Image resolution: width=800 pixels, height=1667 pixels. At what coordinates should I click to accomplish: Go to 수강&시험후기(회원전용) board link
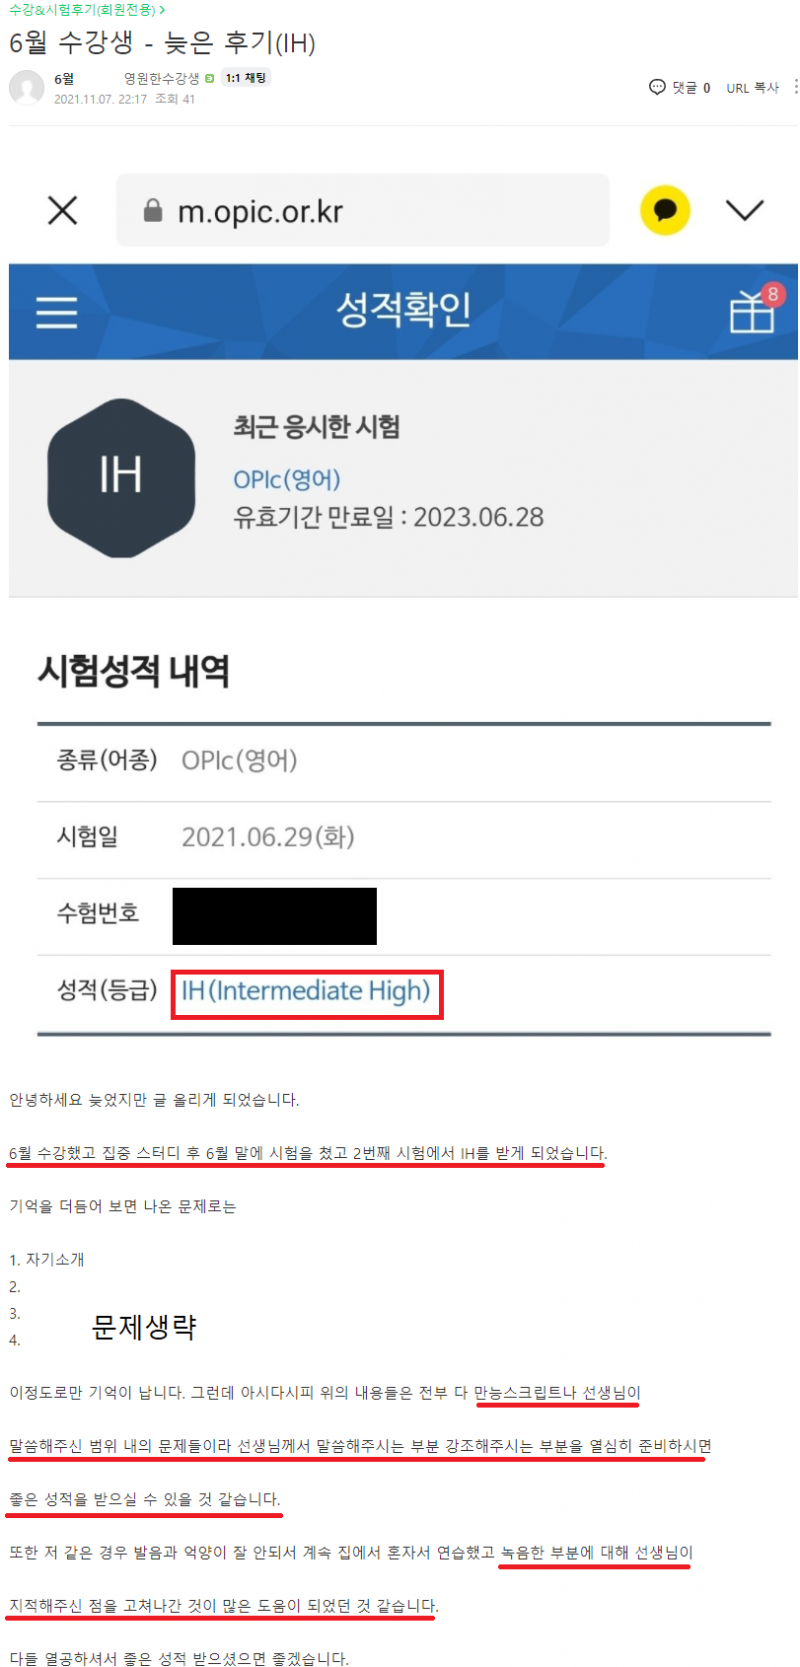tap(85, 9)
